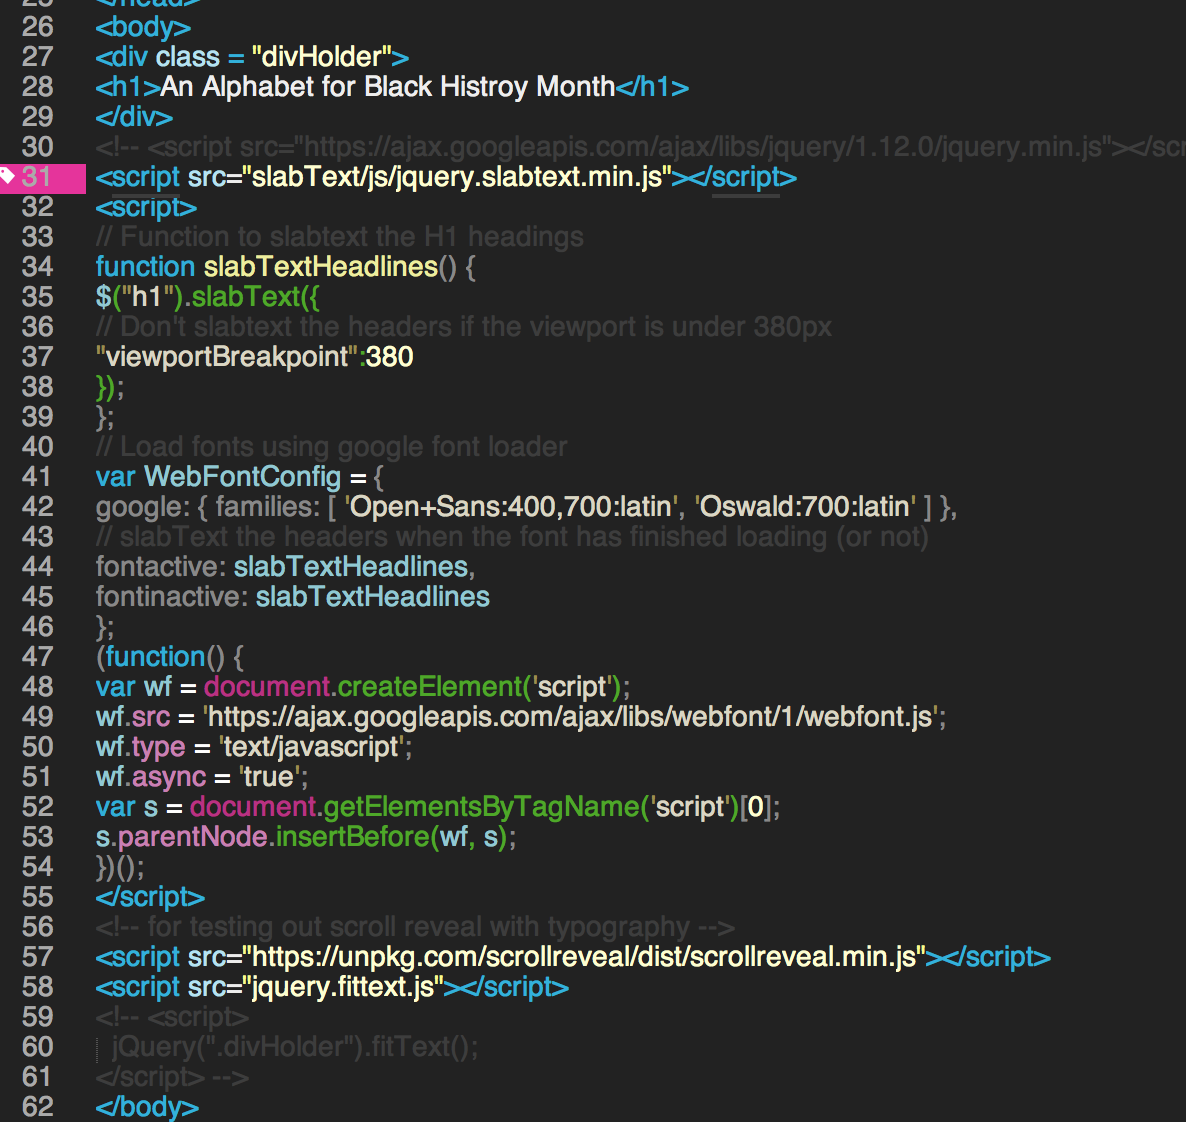Click heading text "An Alphabet for Black Histroy Month"
1186x1122 pixels.
tap(388, 88)
